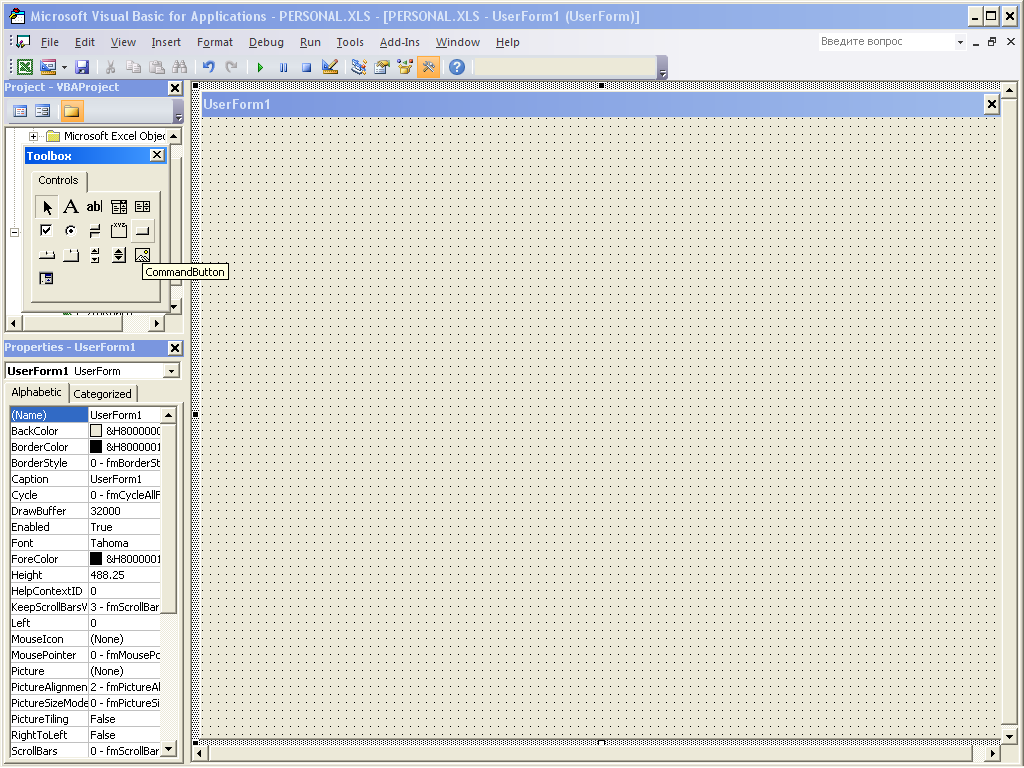This screenshot has height=768, width=1024.
Task: Click the View Microsoft Excel toolbar icon
Action: point(25,67)
